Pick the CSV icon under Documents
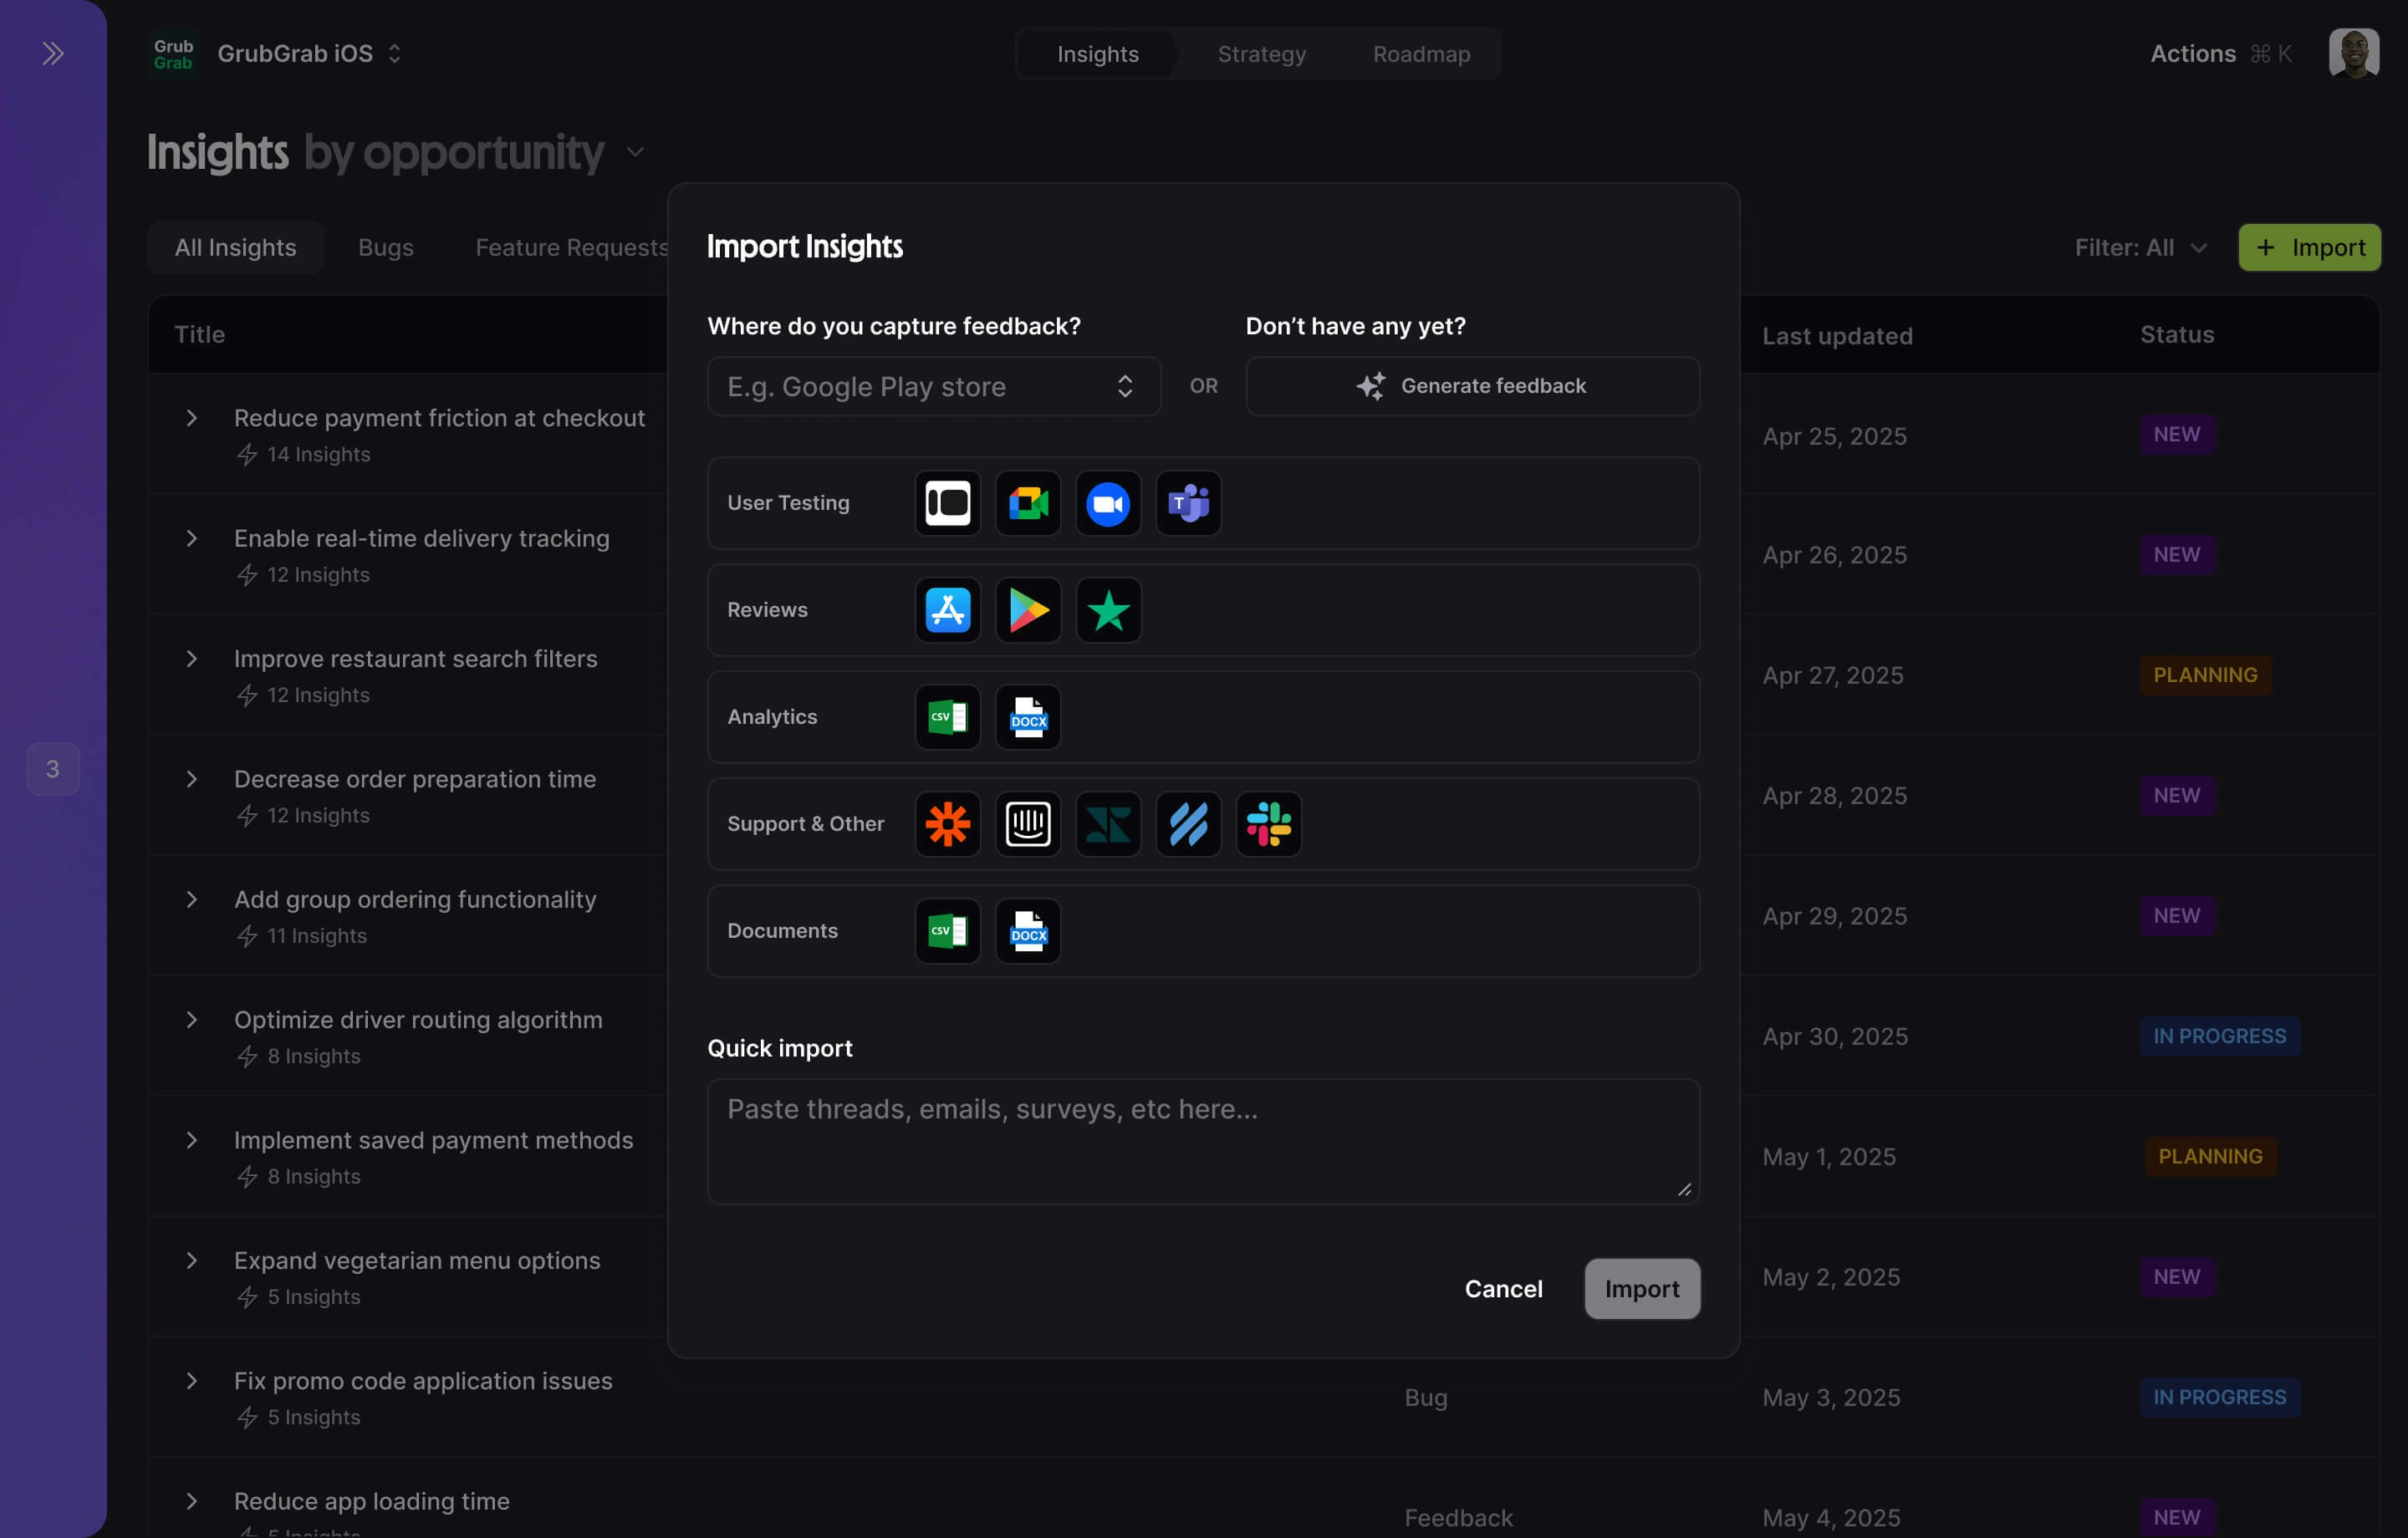The width and height of the screenshot is (2408, 1538). (947, 931)
